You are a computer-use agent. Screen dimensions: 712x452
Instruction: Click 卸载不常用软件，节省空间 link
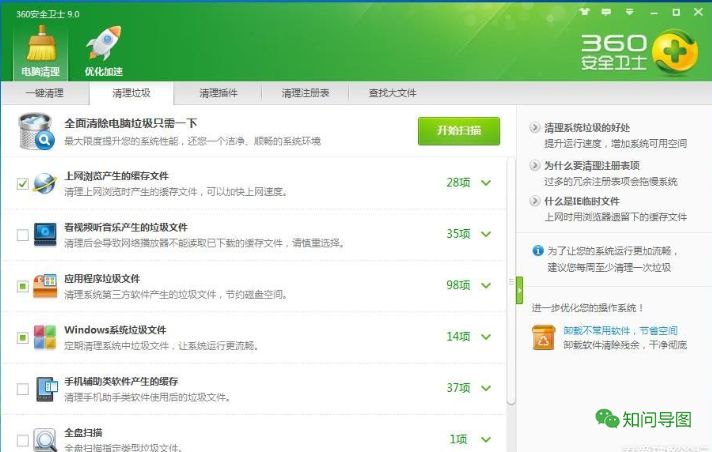620,330
